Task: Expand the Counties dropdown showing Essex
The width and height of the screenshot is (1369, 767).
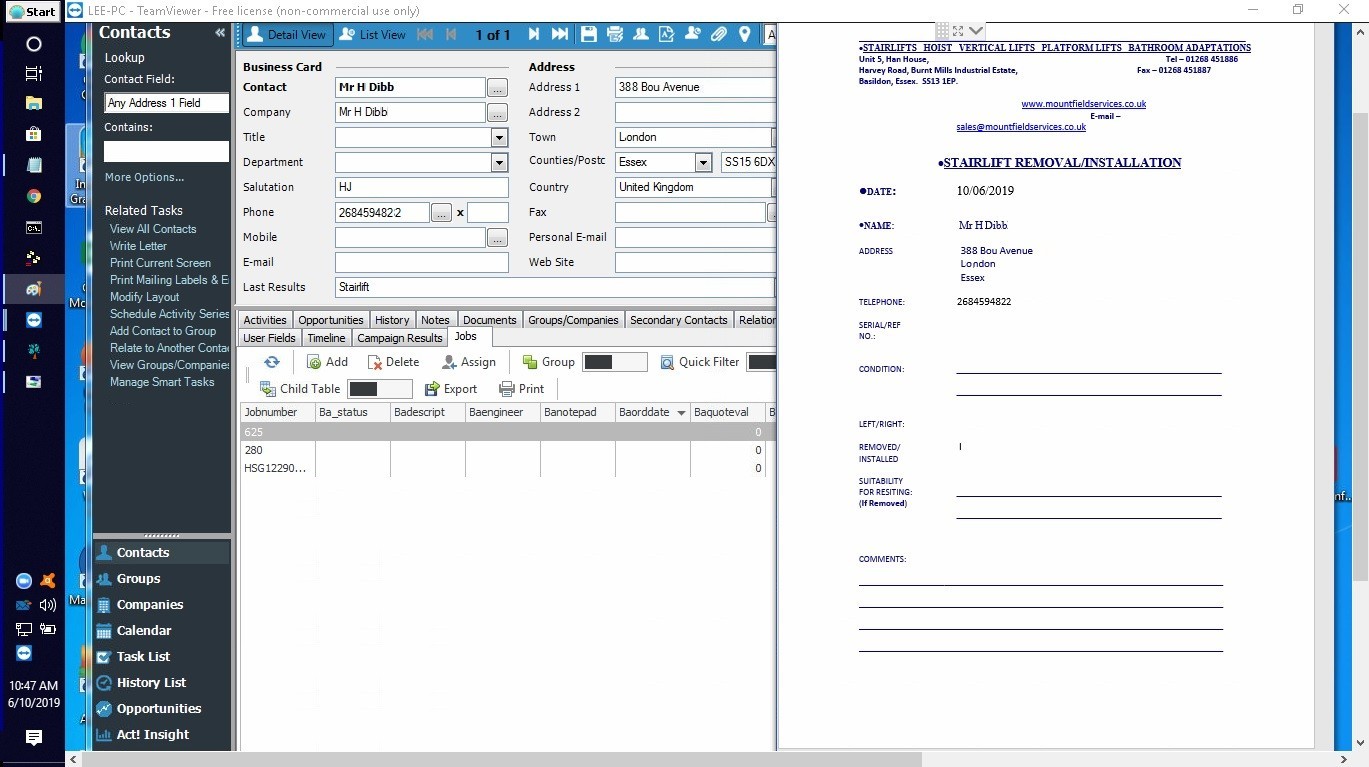Action: [703, 162]
